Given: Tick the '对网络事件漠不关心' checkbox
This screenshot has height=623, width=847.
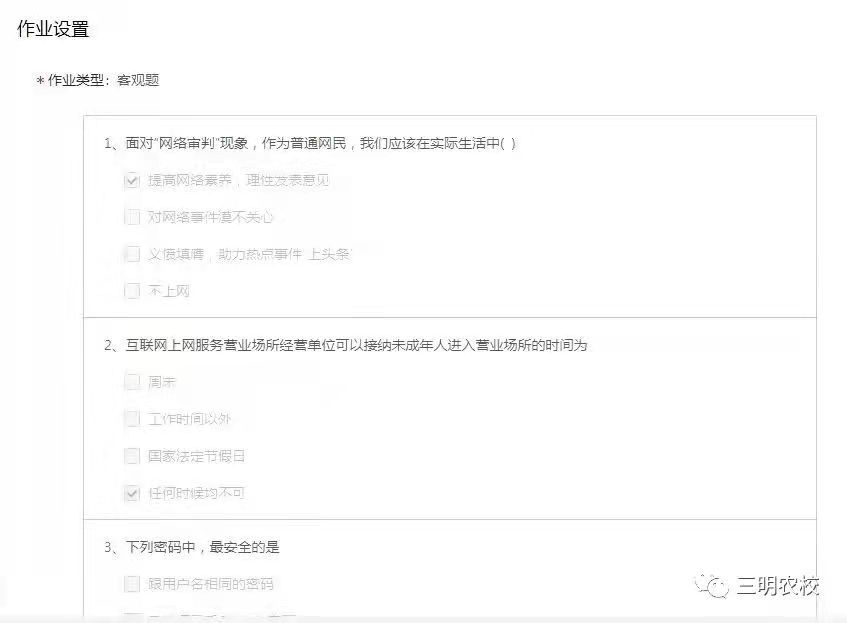Looking at the screenshot, I should click(132, 217).
